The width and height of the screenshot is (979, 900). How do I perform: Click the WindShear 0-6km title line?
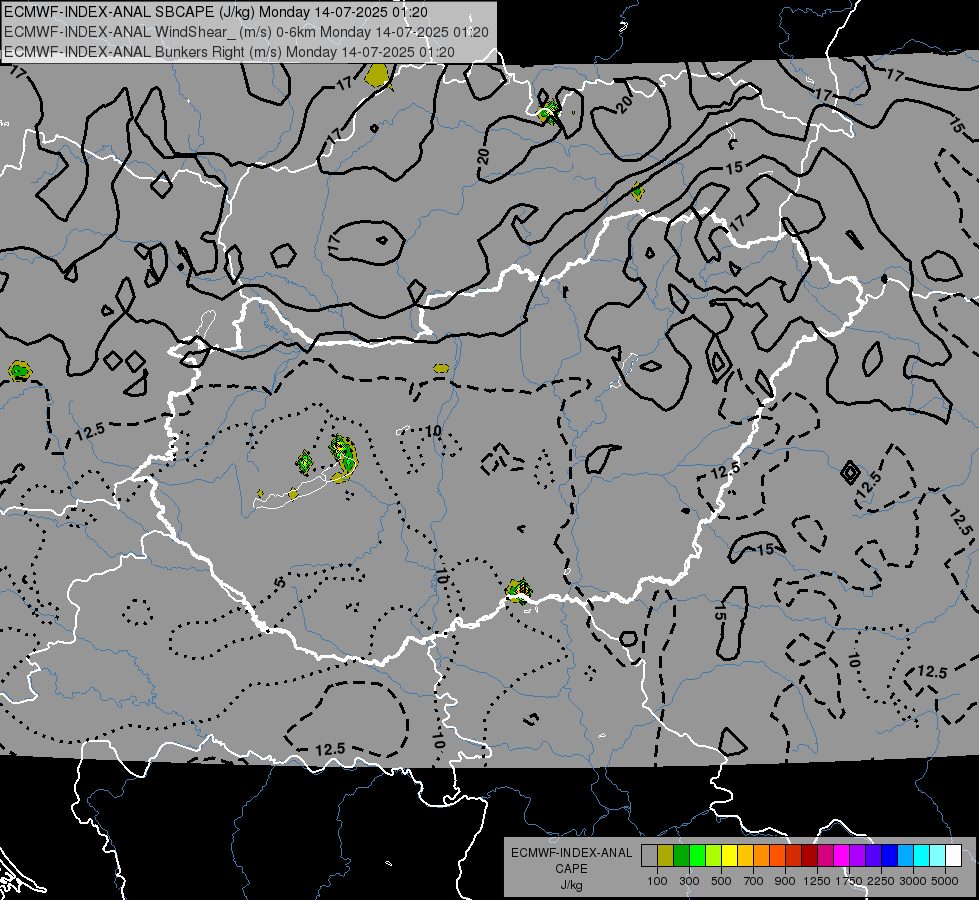[246, 32]
